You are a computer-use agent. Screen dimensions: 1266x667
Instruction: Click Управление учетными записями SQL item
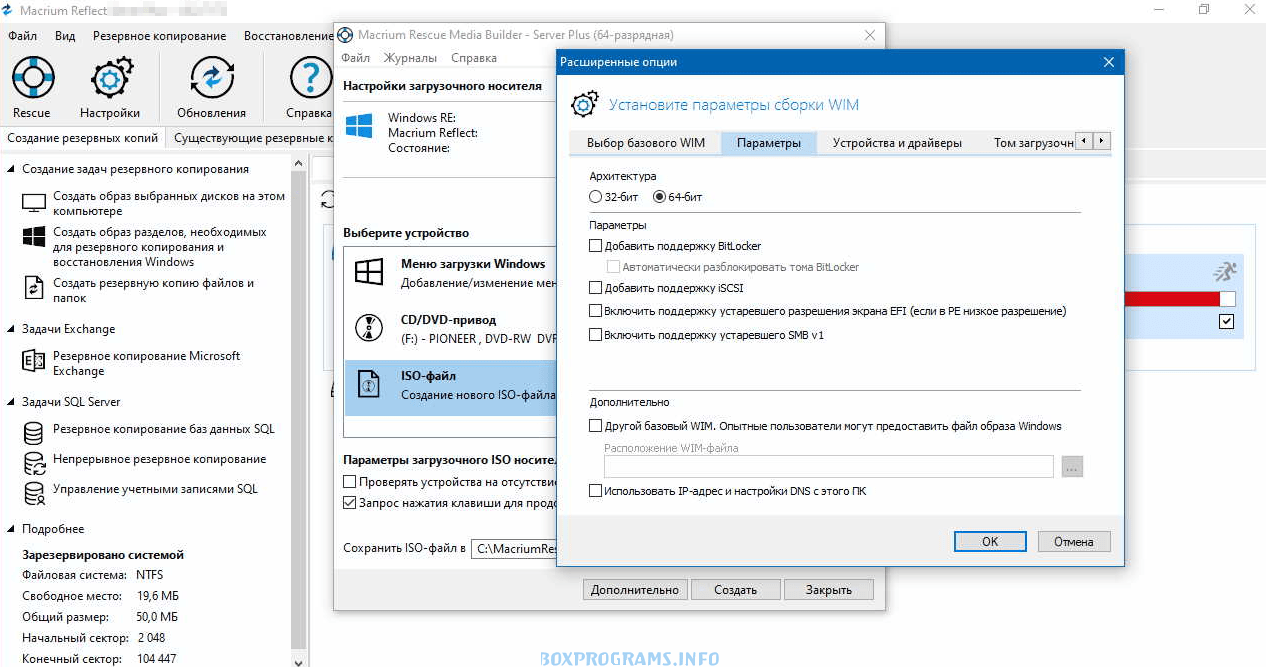tap(155, 489)
